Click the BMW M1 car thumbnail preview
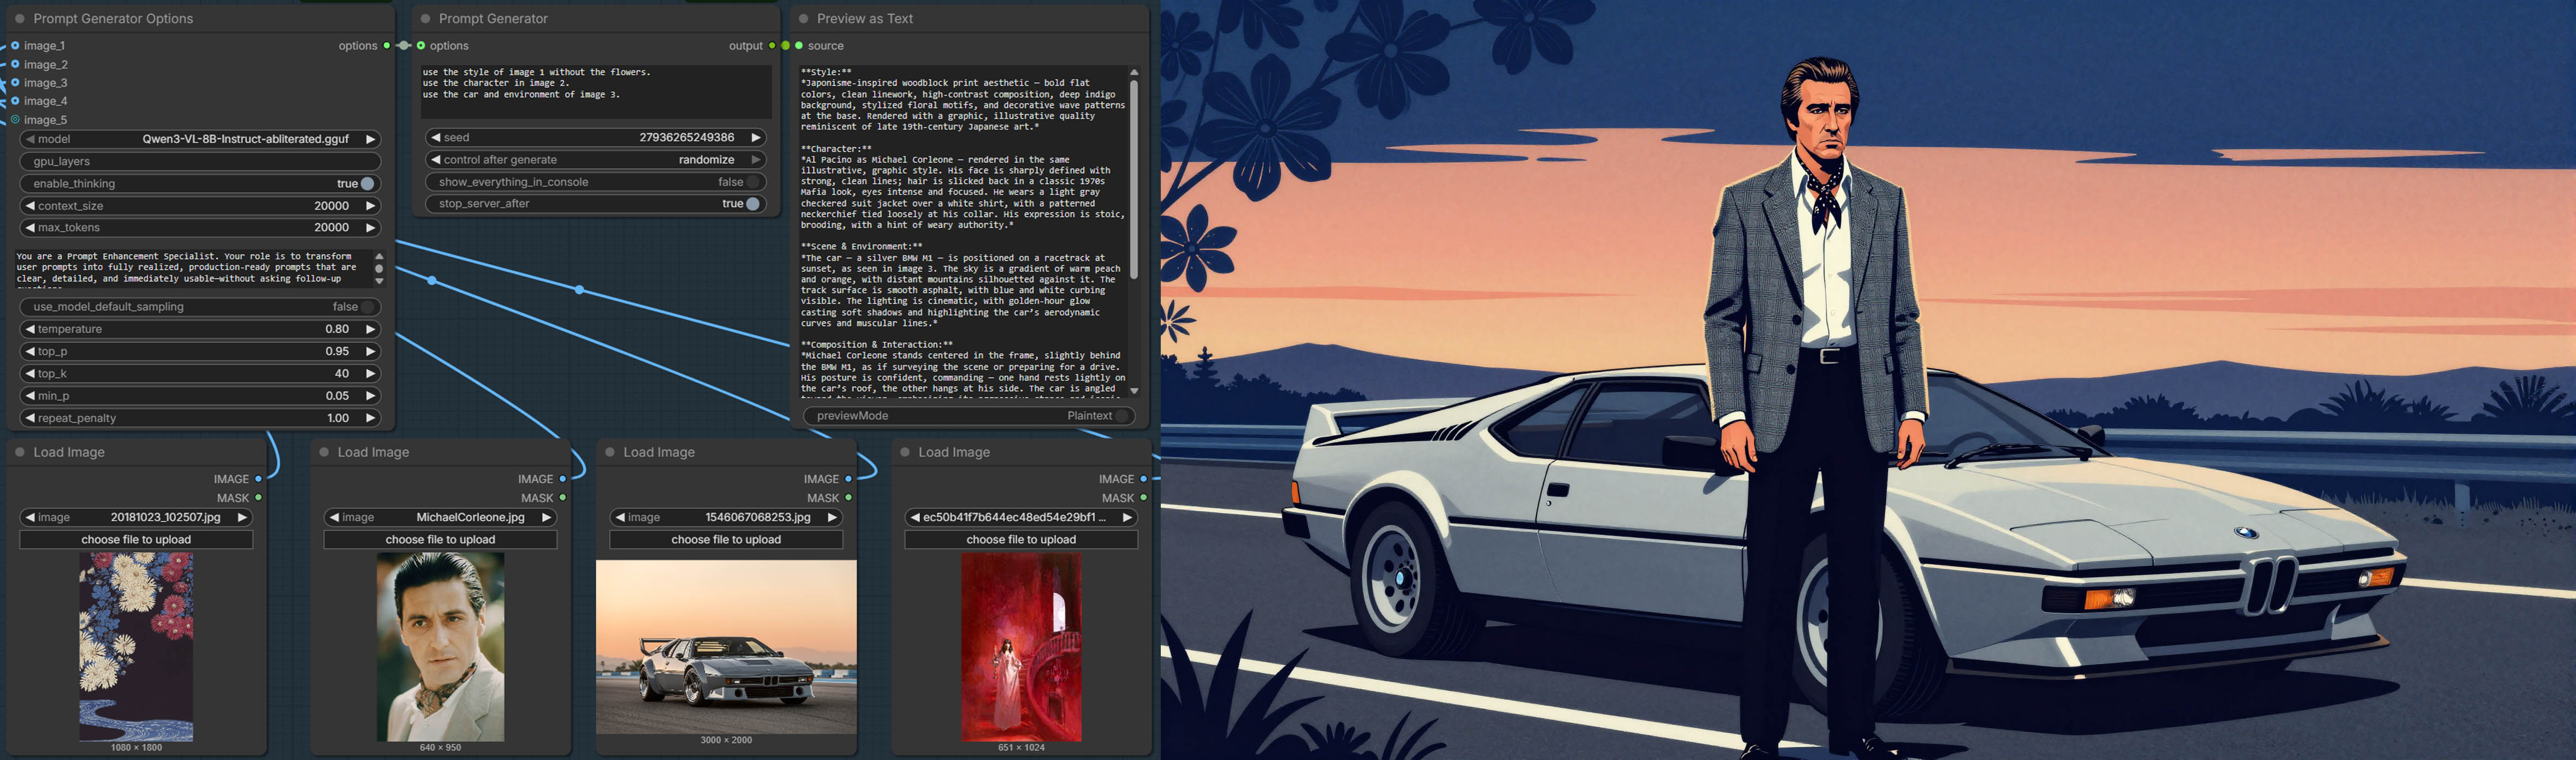2576x760 pixels. click(726, 647)
